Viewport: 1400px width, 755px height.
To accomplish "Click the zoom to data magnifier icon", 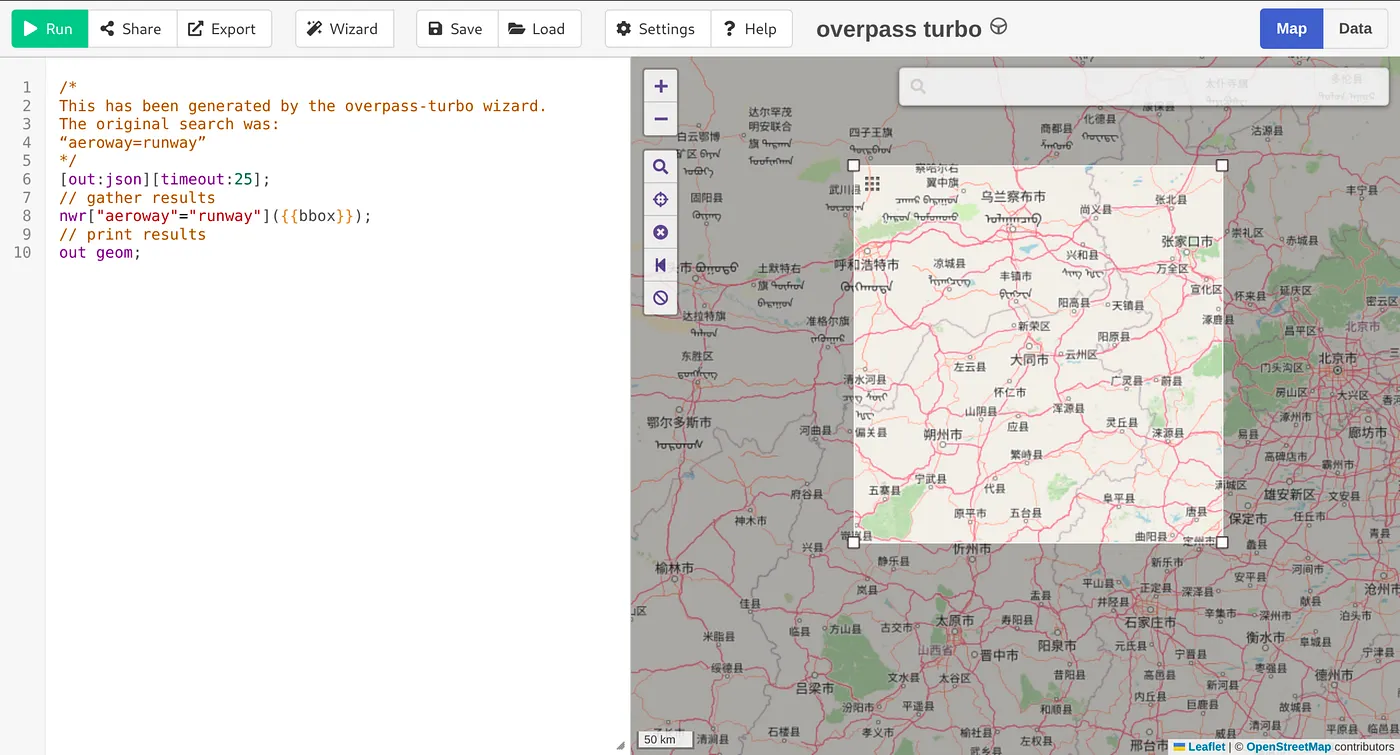I will (x=660, y=167).
